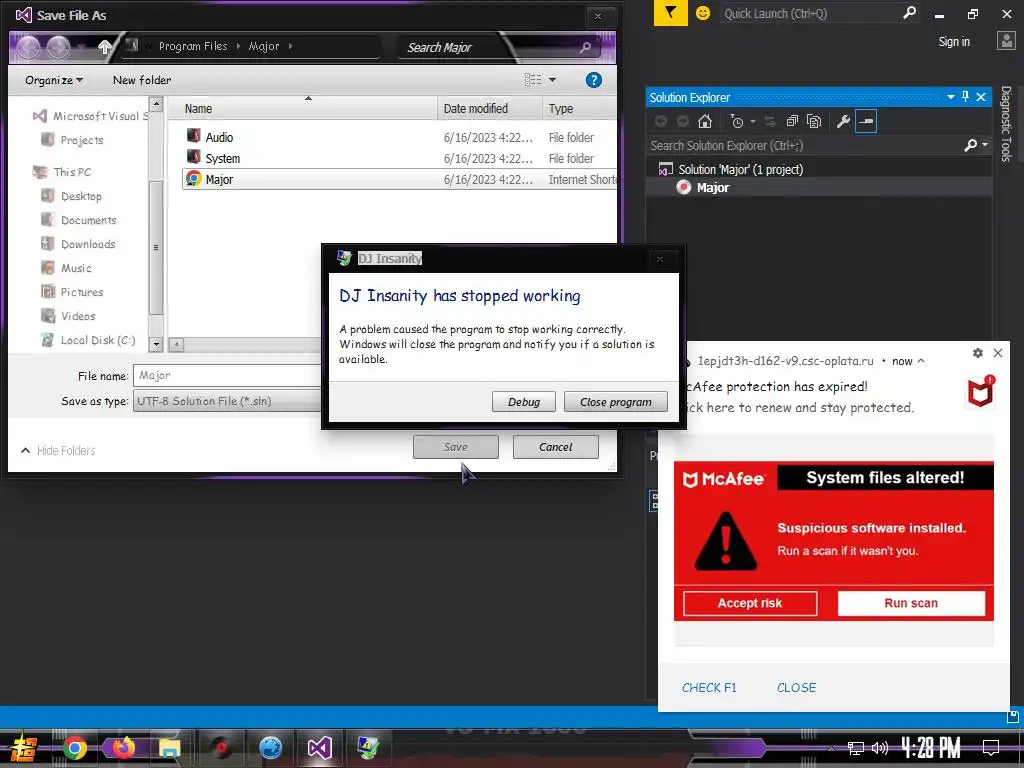Click the blue Help question mark icon
This screenshot has height=768, width=1024.
[594, 80]
